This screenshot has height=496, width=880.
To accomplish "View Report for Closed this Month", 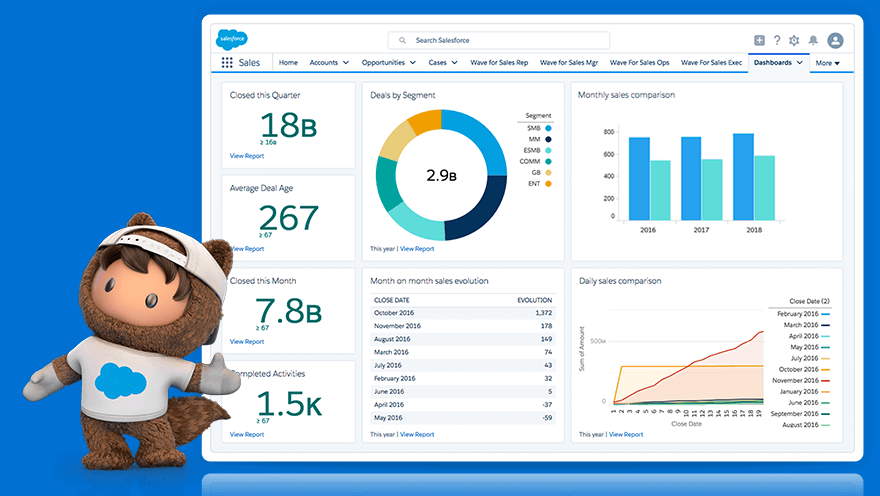I will point(246,342).
